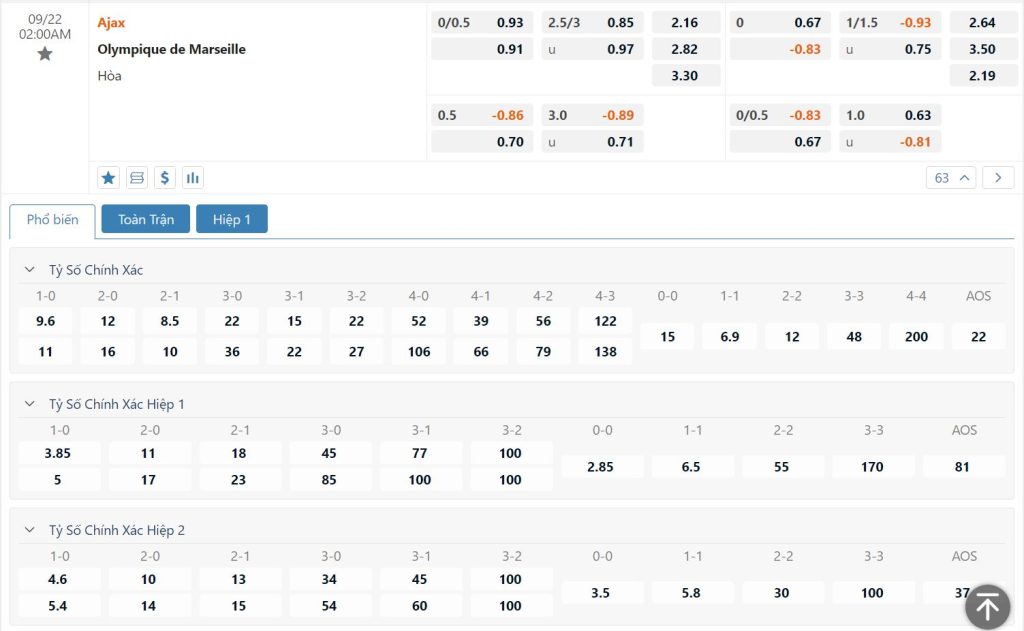Select the draw odds 3.30
1024x631 pixels.
pyautogui.click(x=685, y=75)
